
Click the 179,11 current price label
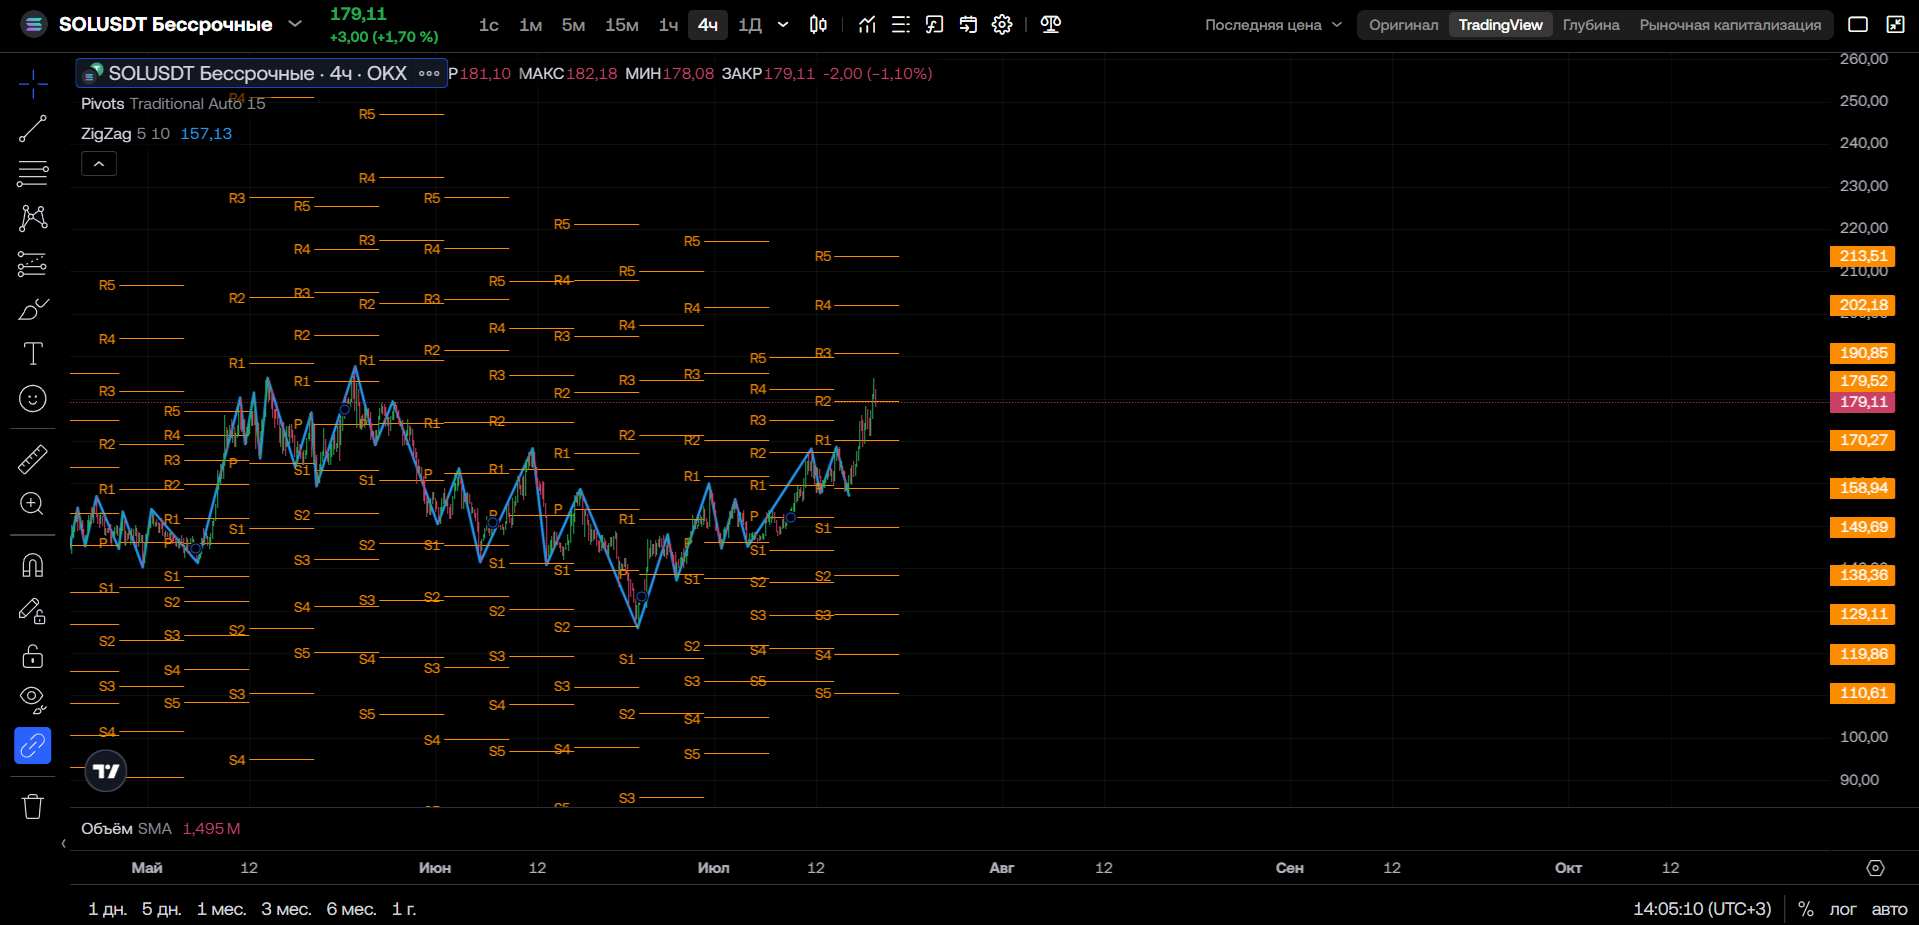click(x=1862, y=402)
